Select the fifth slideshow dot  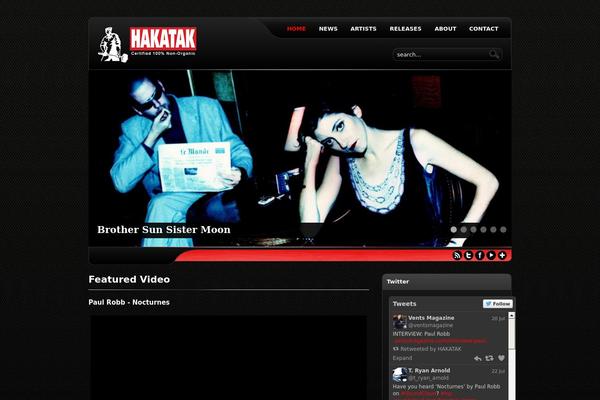[x=493, y=230]
